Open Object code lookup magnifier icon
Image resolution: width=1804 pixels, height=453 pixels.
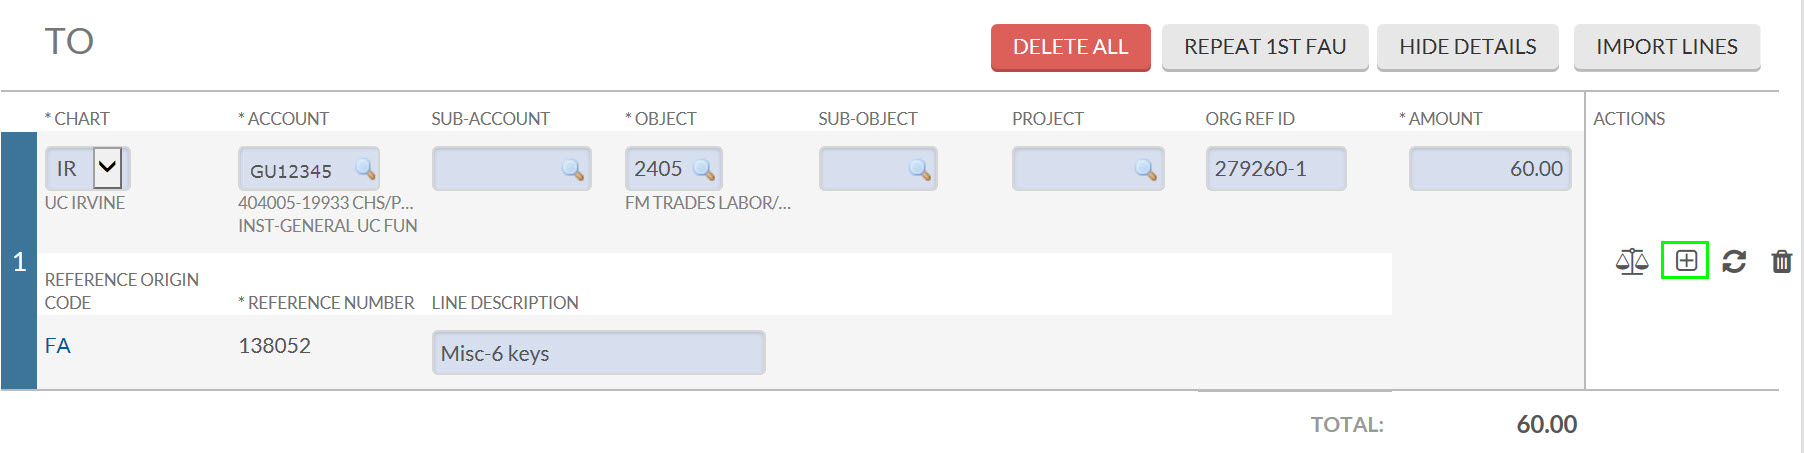(704, 169)
